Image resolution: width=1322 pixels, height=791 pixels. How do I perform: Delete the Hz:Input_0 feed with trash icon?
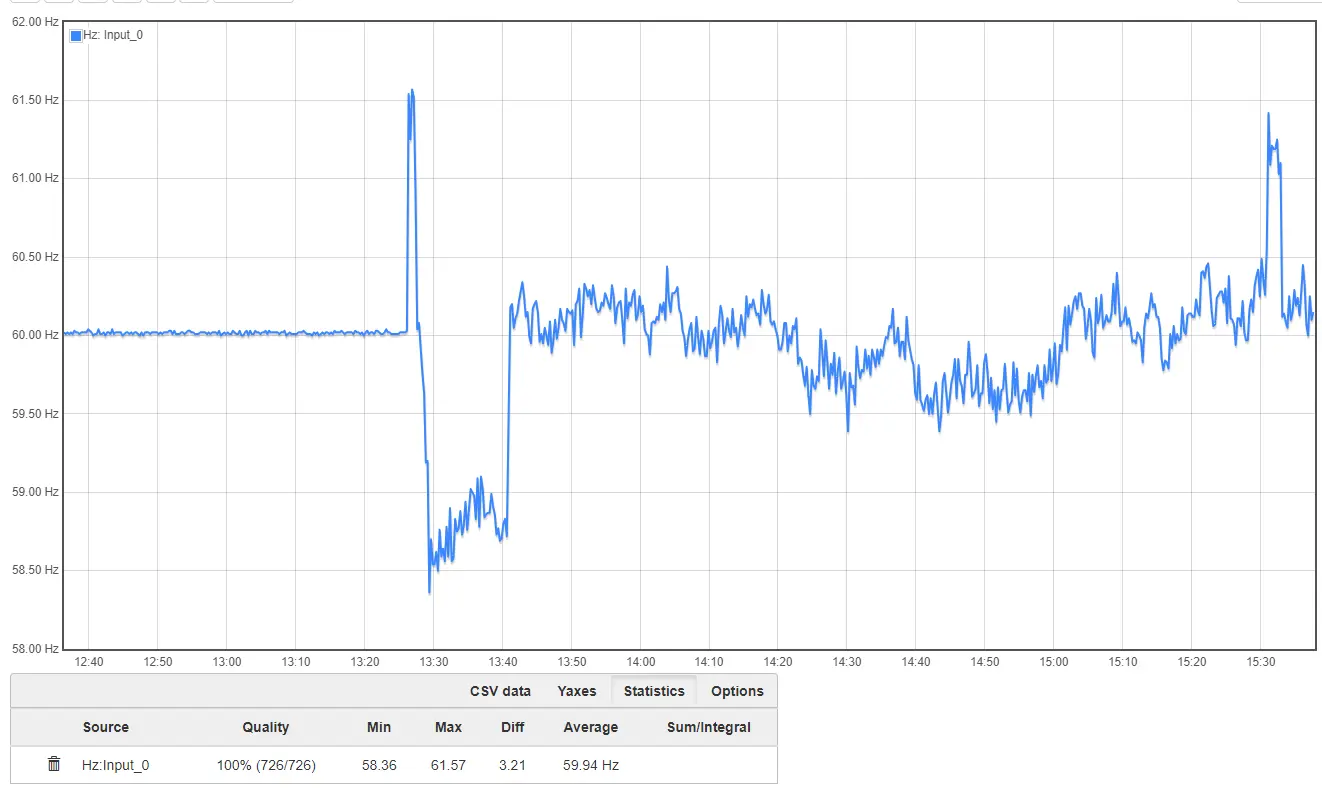(54, 764)
